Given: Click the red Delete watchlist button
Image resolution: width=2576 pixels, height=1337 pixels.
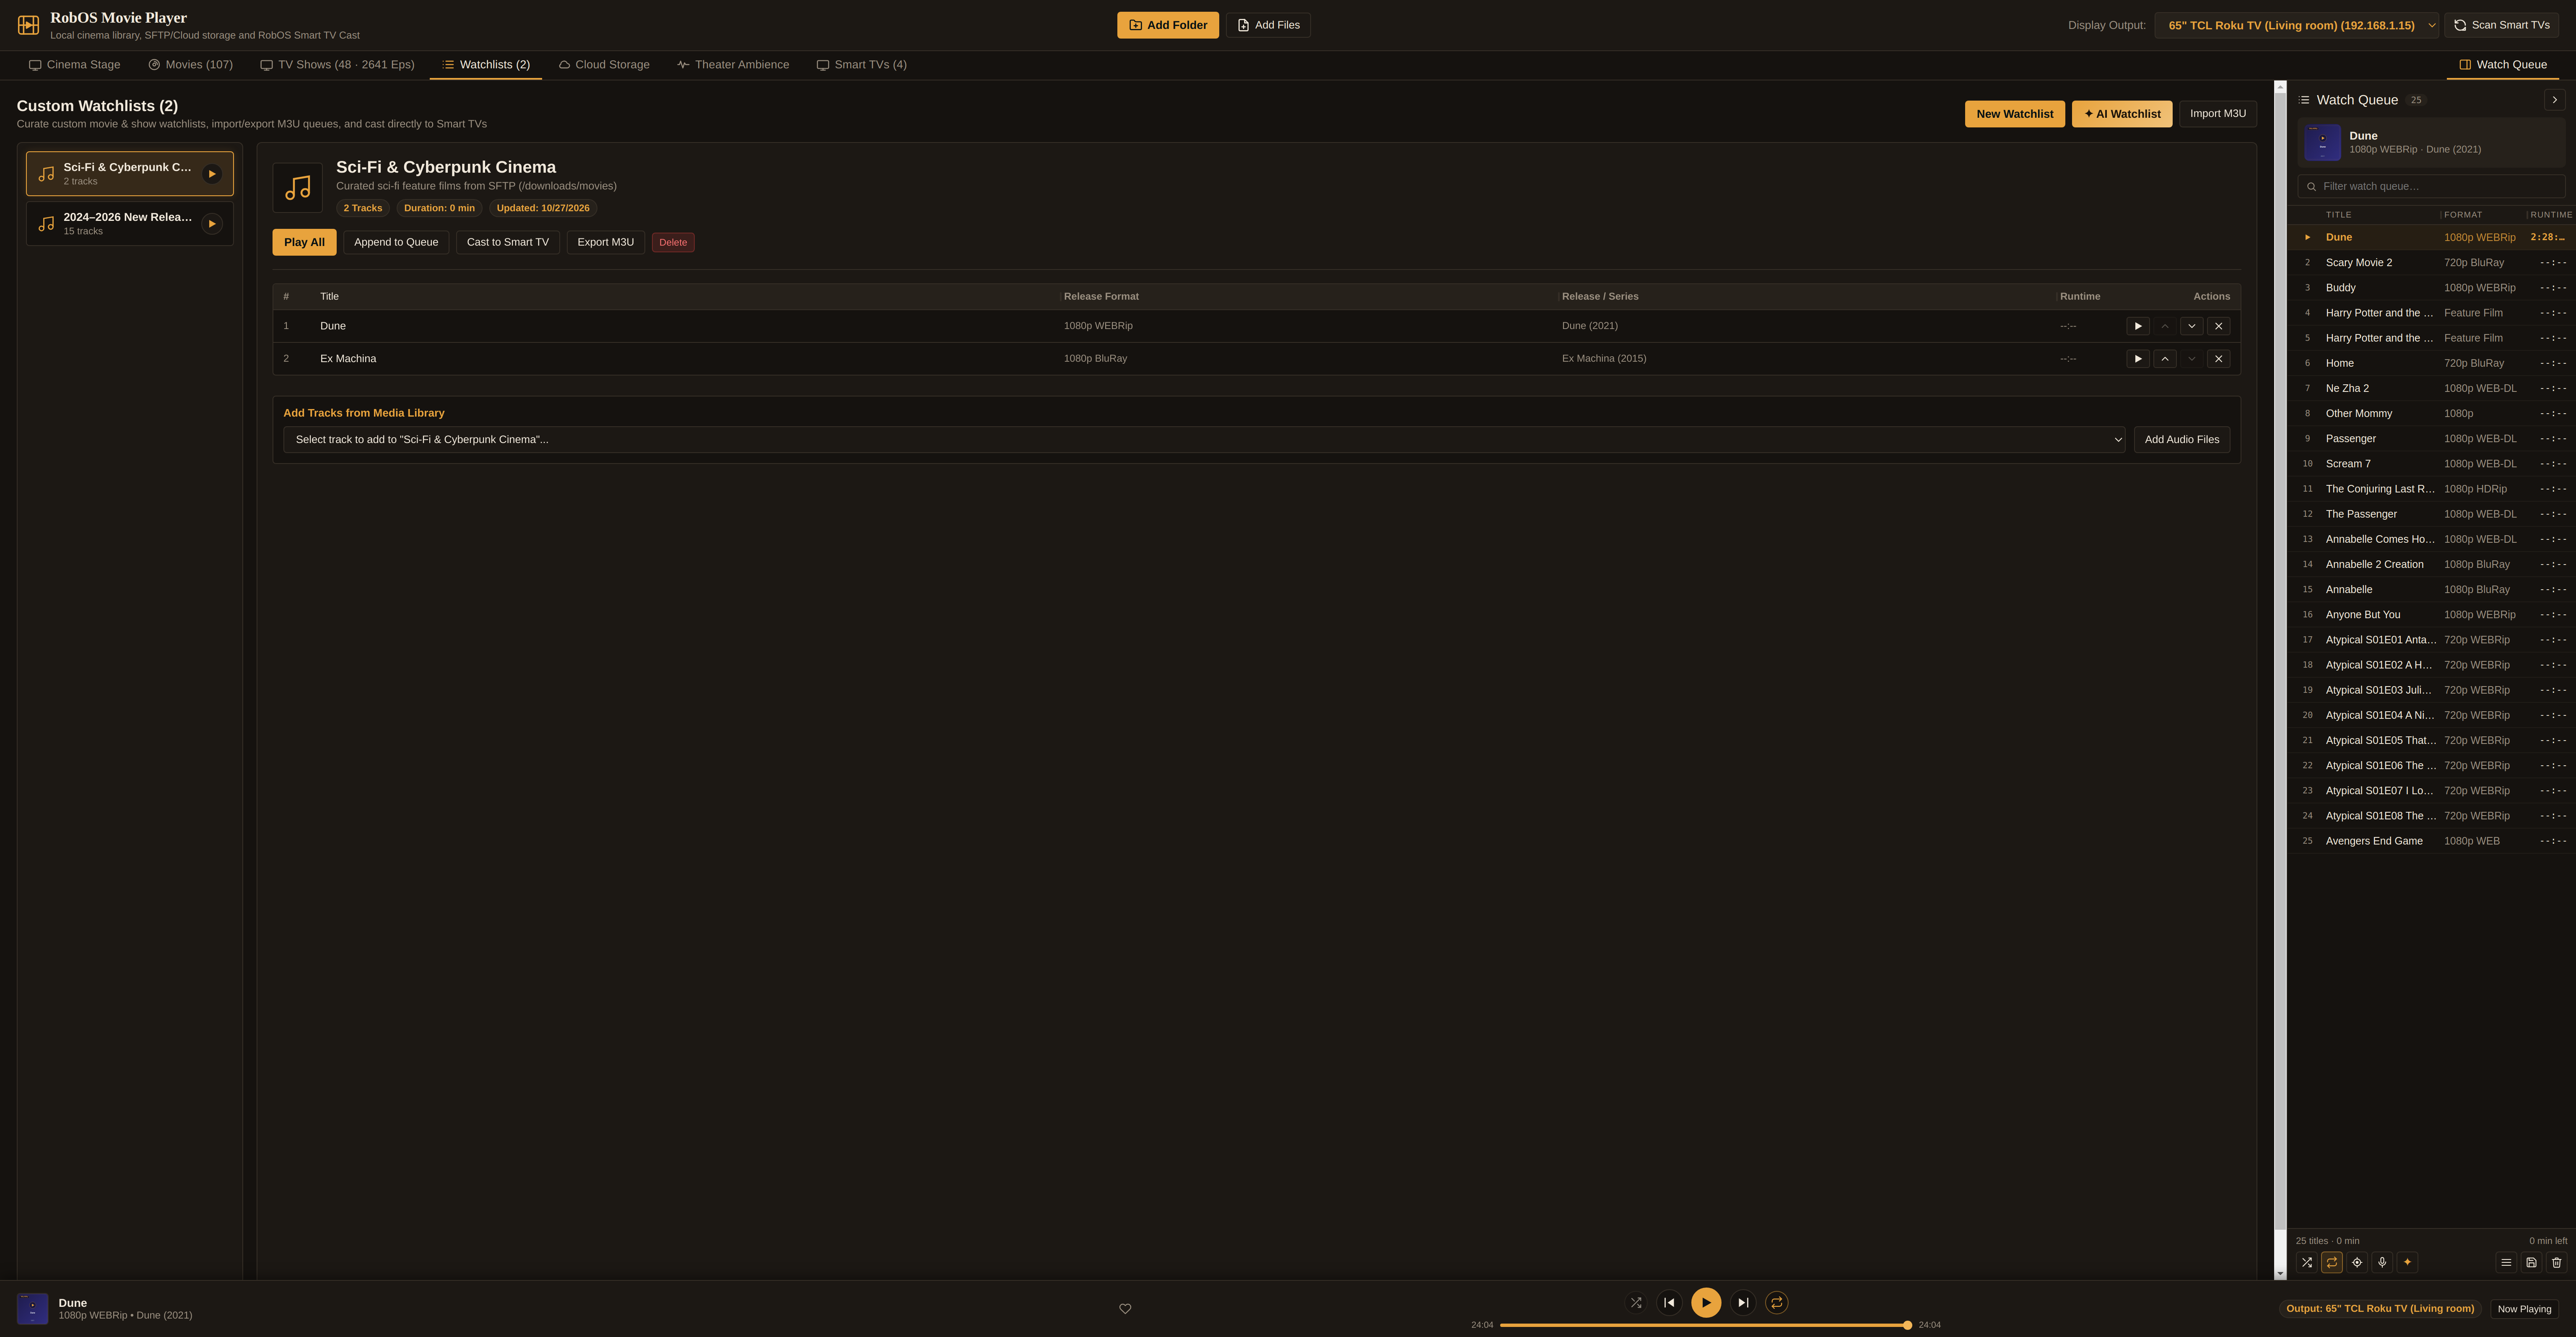Looking at the screenshot, I should (673, 242).
